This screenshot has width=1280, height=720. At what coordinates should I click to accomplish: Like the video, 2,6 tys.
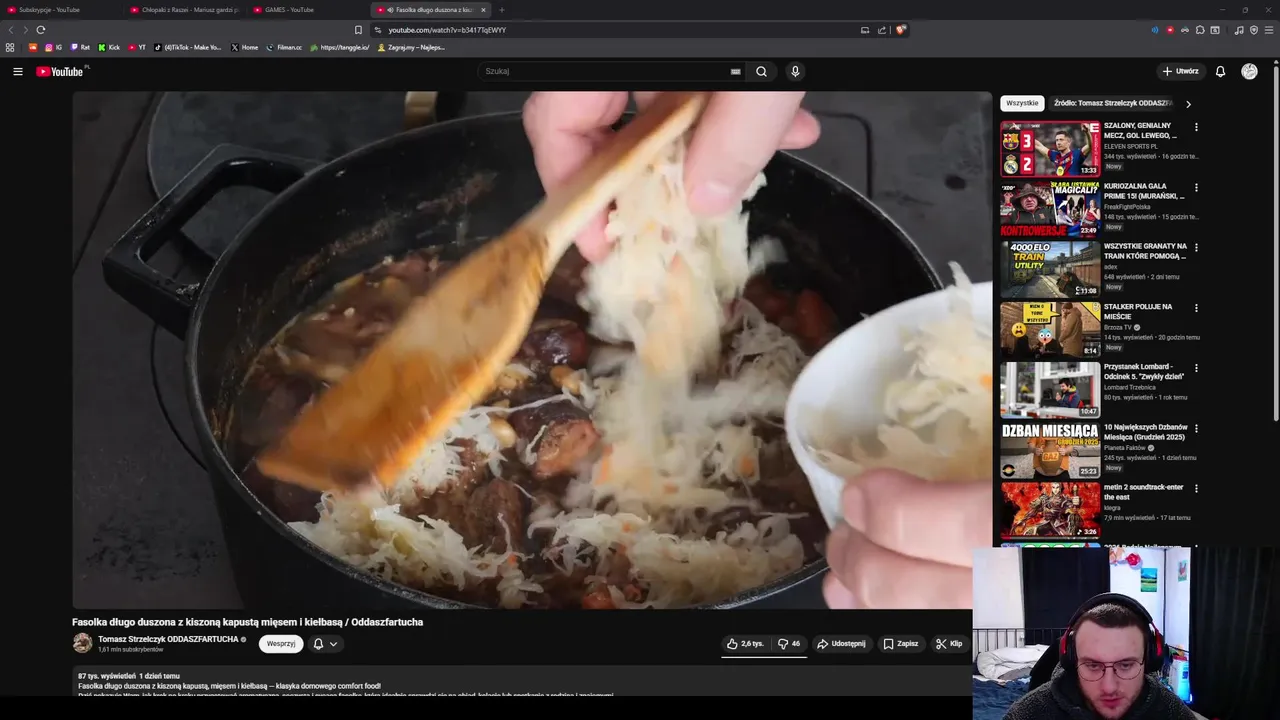coord(746,644)
